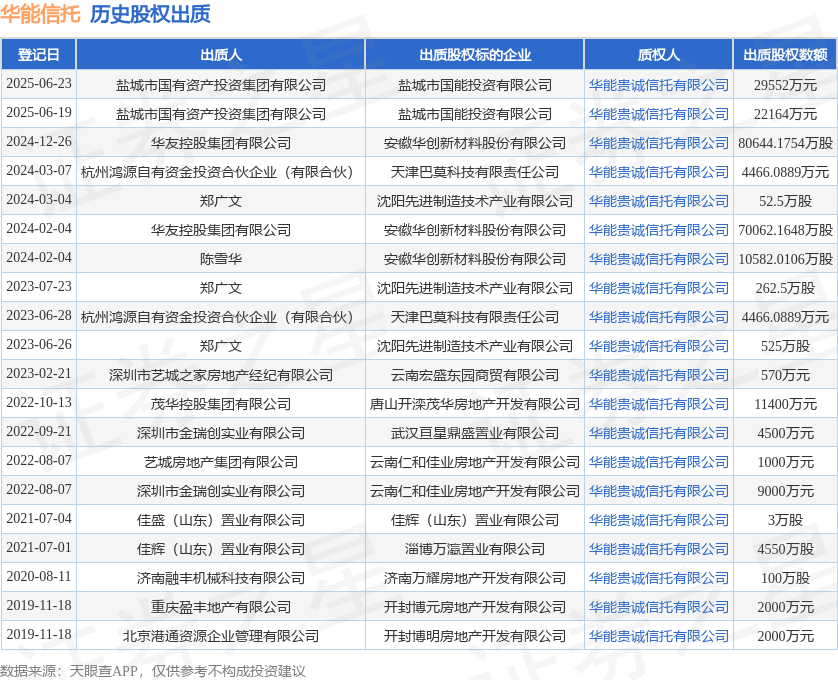The width and height of the screenshot is (838, 680).
Task: Select pledgor 济南融丰机械科技有限公司
Action: pos(221,578)
